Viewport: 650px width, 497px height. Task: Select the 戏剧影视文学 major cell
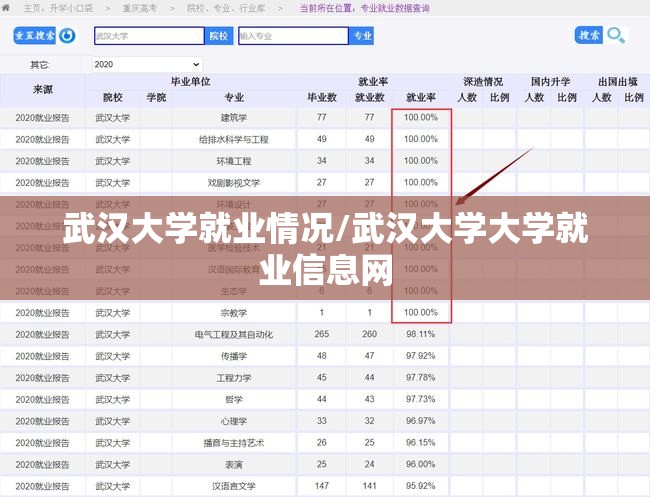click(x=234, y=183)
